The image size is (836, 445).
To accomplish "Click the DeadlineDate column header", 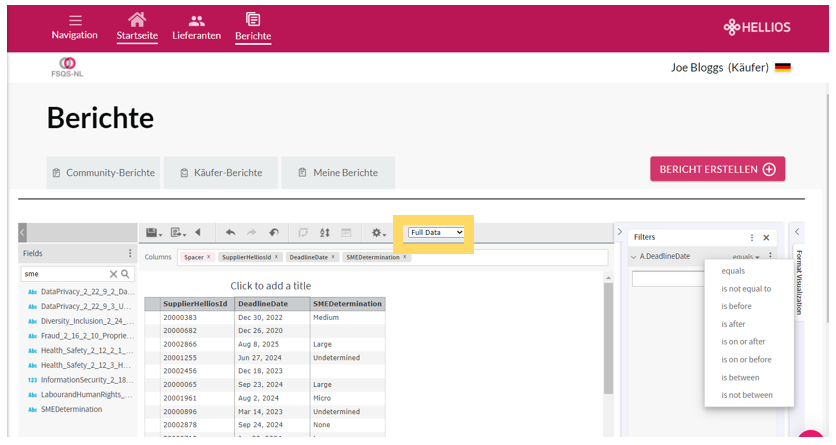I will [272, 304].
